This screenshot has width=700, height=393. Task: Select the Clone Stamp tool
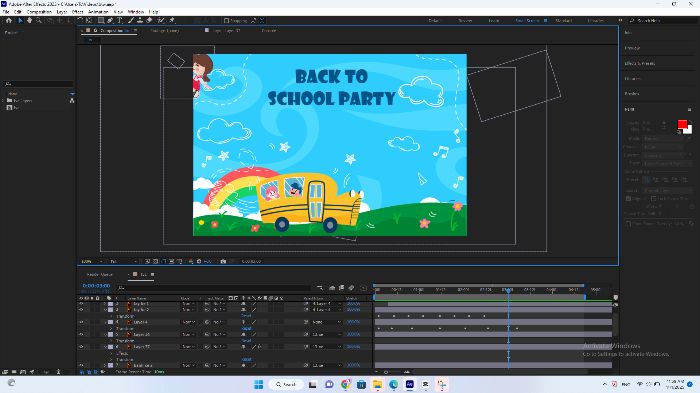click(x=140, y=21)
